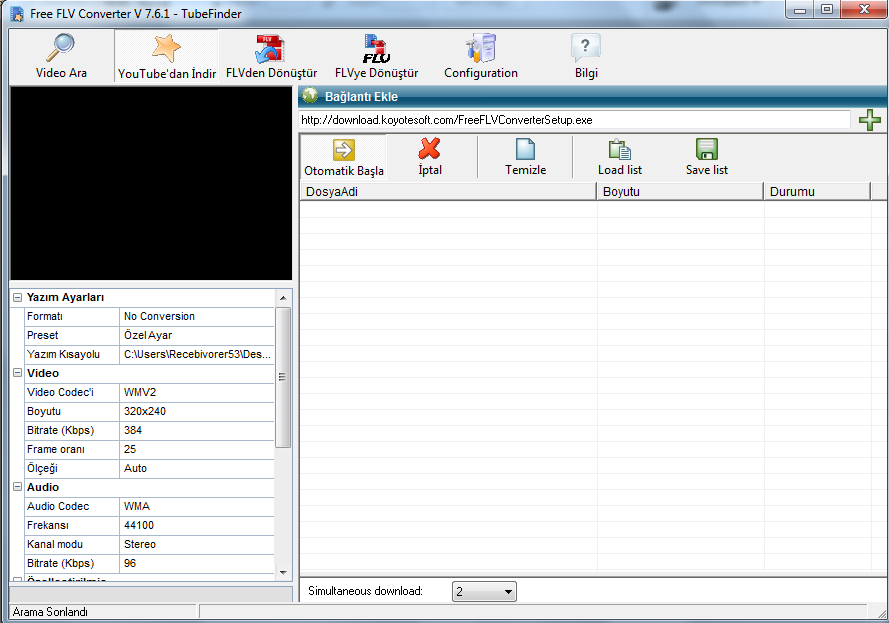This screenshot has height=623, width=889.
Task: Sort by the DosyaAdi column header
Action: click(448, 192)
